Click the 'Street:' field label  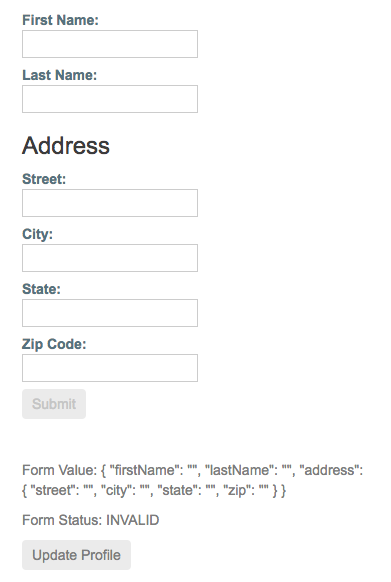click(x=44, y=179)
